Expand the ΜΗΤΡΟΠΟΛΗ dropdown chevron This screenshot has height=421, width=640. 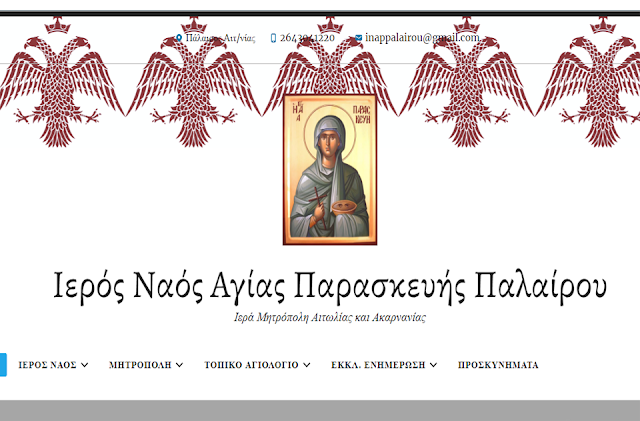180,365
